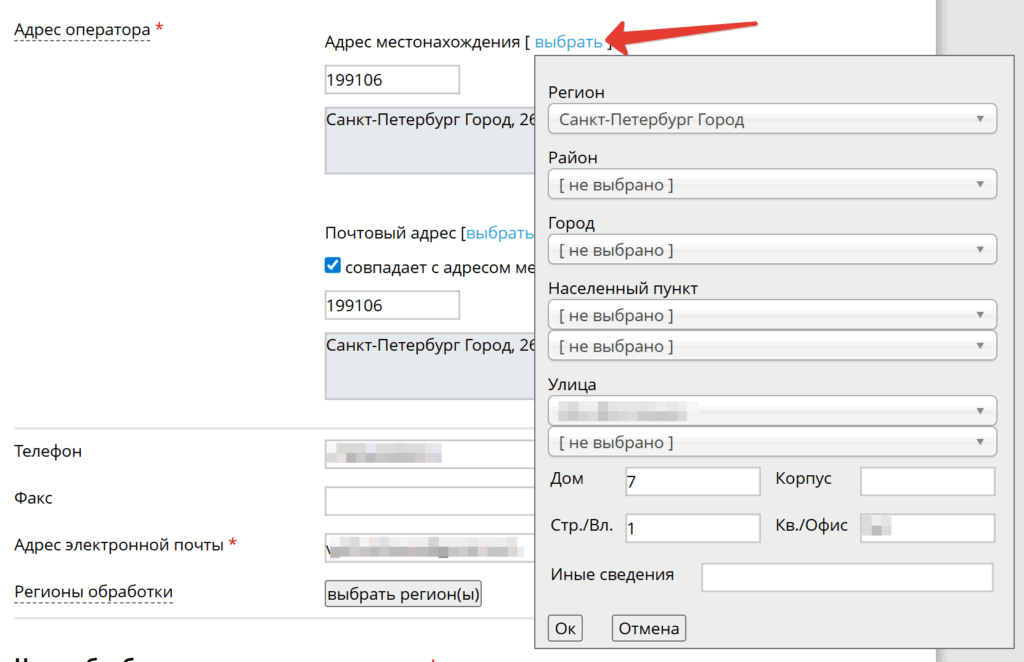Viewport: 1024px width, 662px height.
Task: Open the Город dropdown list
Action: (772, 250)
